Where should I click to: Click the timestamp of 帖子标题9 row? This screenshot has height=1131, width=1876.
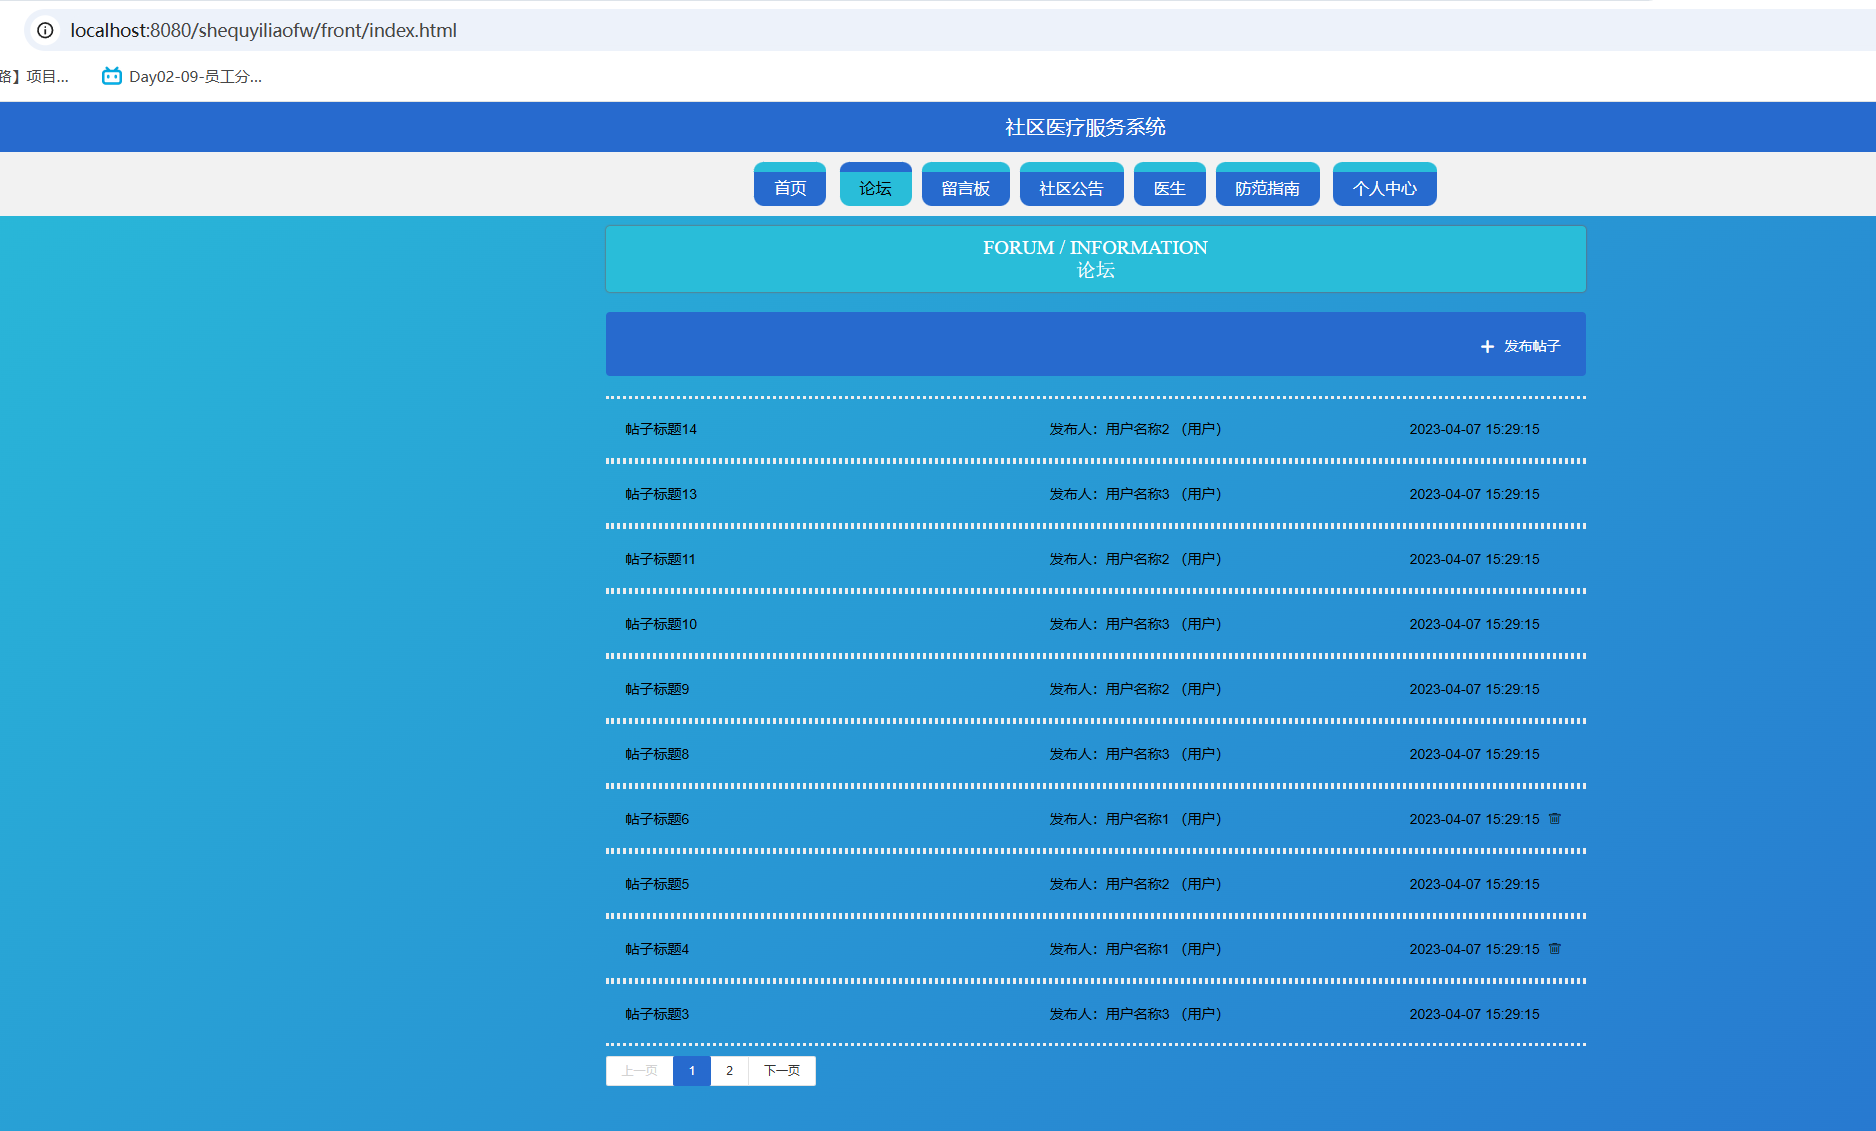(1474, 689)
